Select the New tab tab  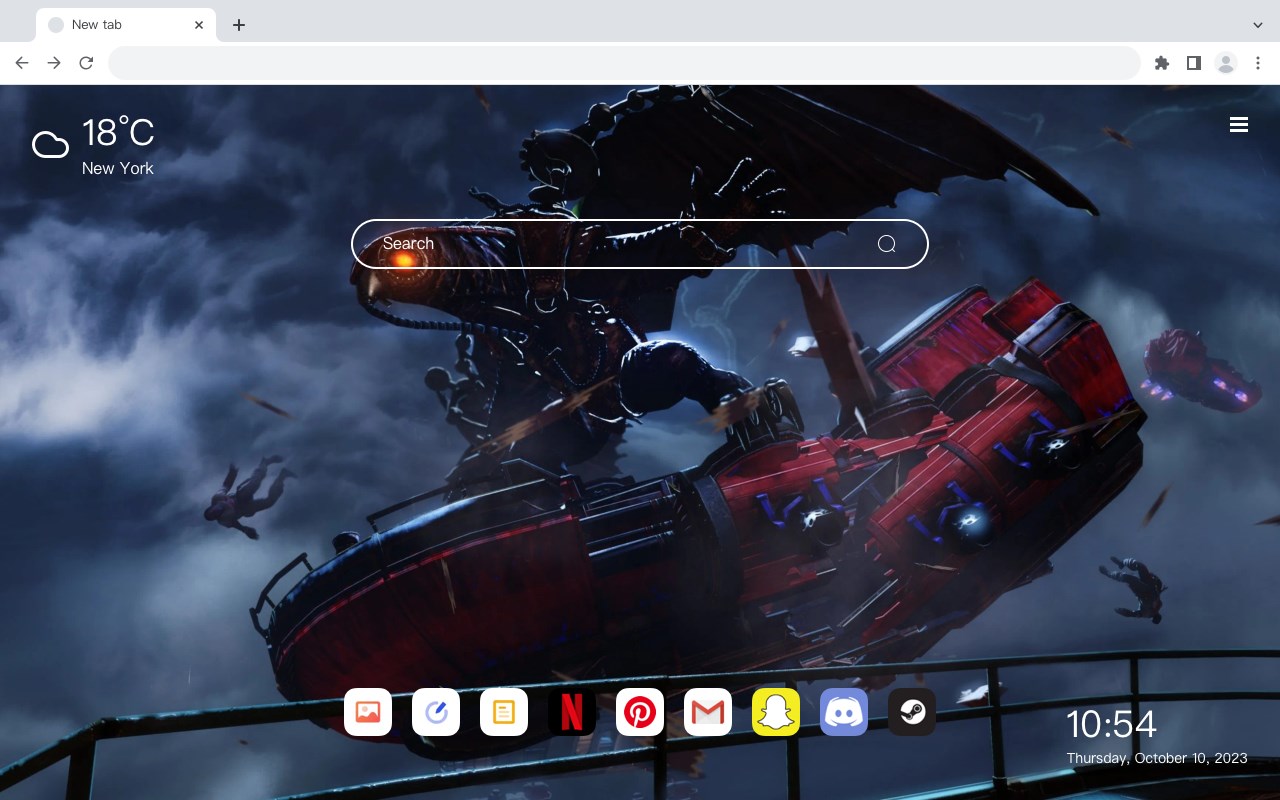[x=126, y=25]
